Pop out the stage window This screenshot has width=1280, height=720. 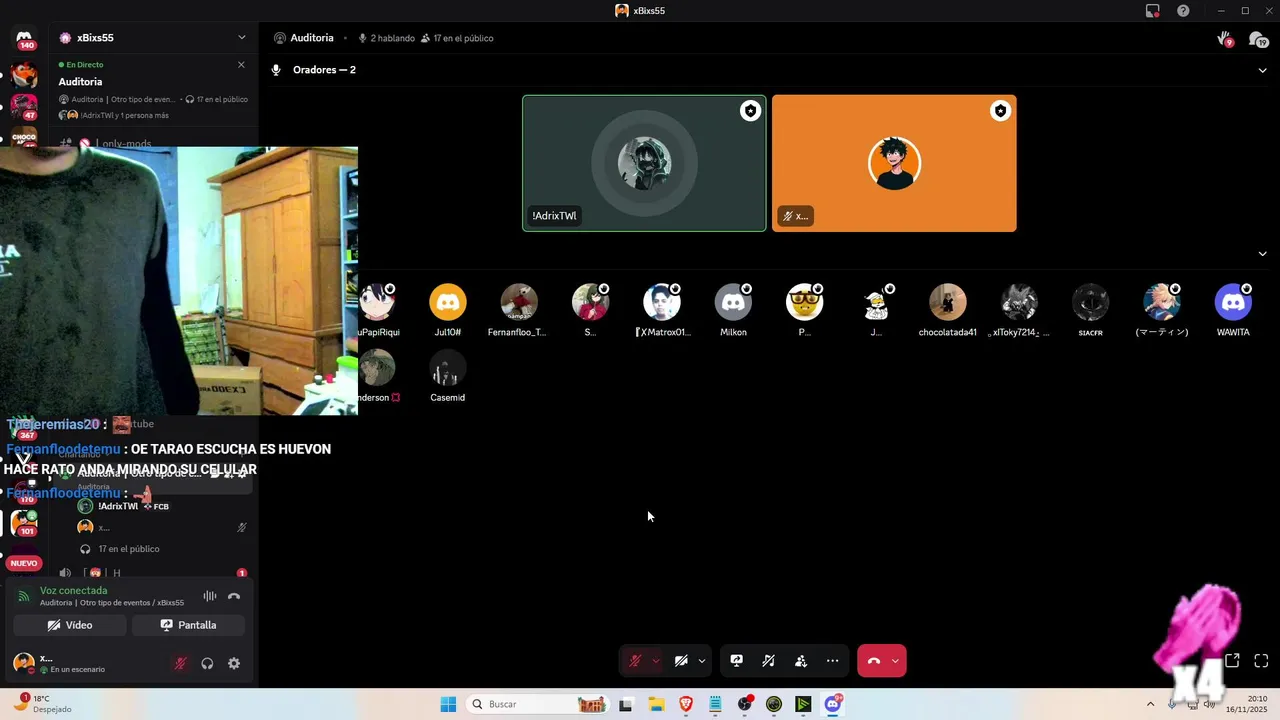pos(1232,661)
